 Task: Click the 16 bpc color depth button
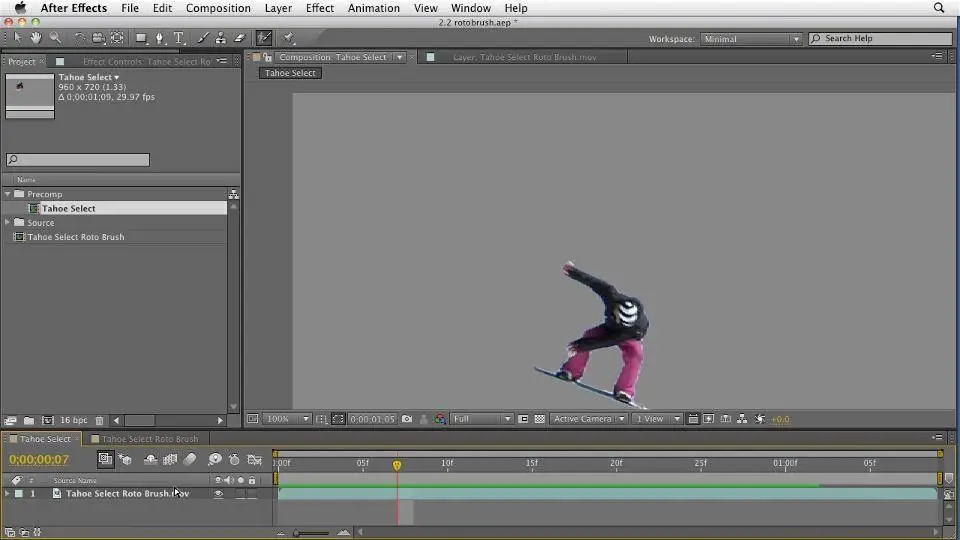click(x=73, y=421)
